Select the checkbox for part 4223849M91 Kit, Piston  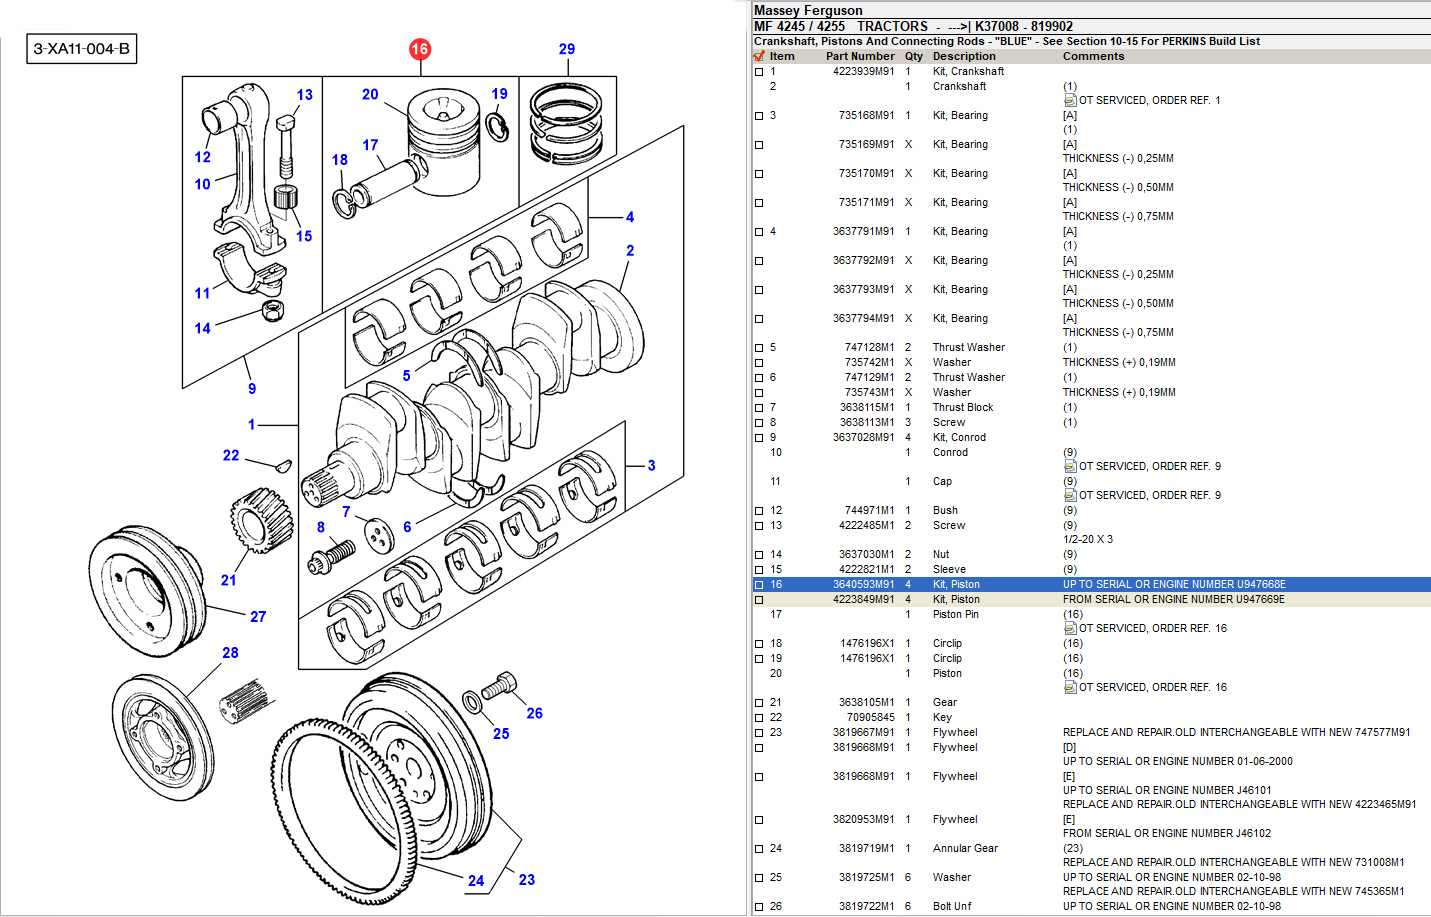coord(759,600)
